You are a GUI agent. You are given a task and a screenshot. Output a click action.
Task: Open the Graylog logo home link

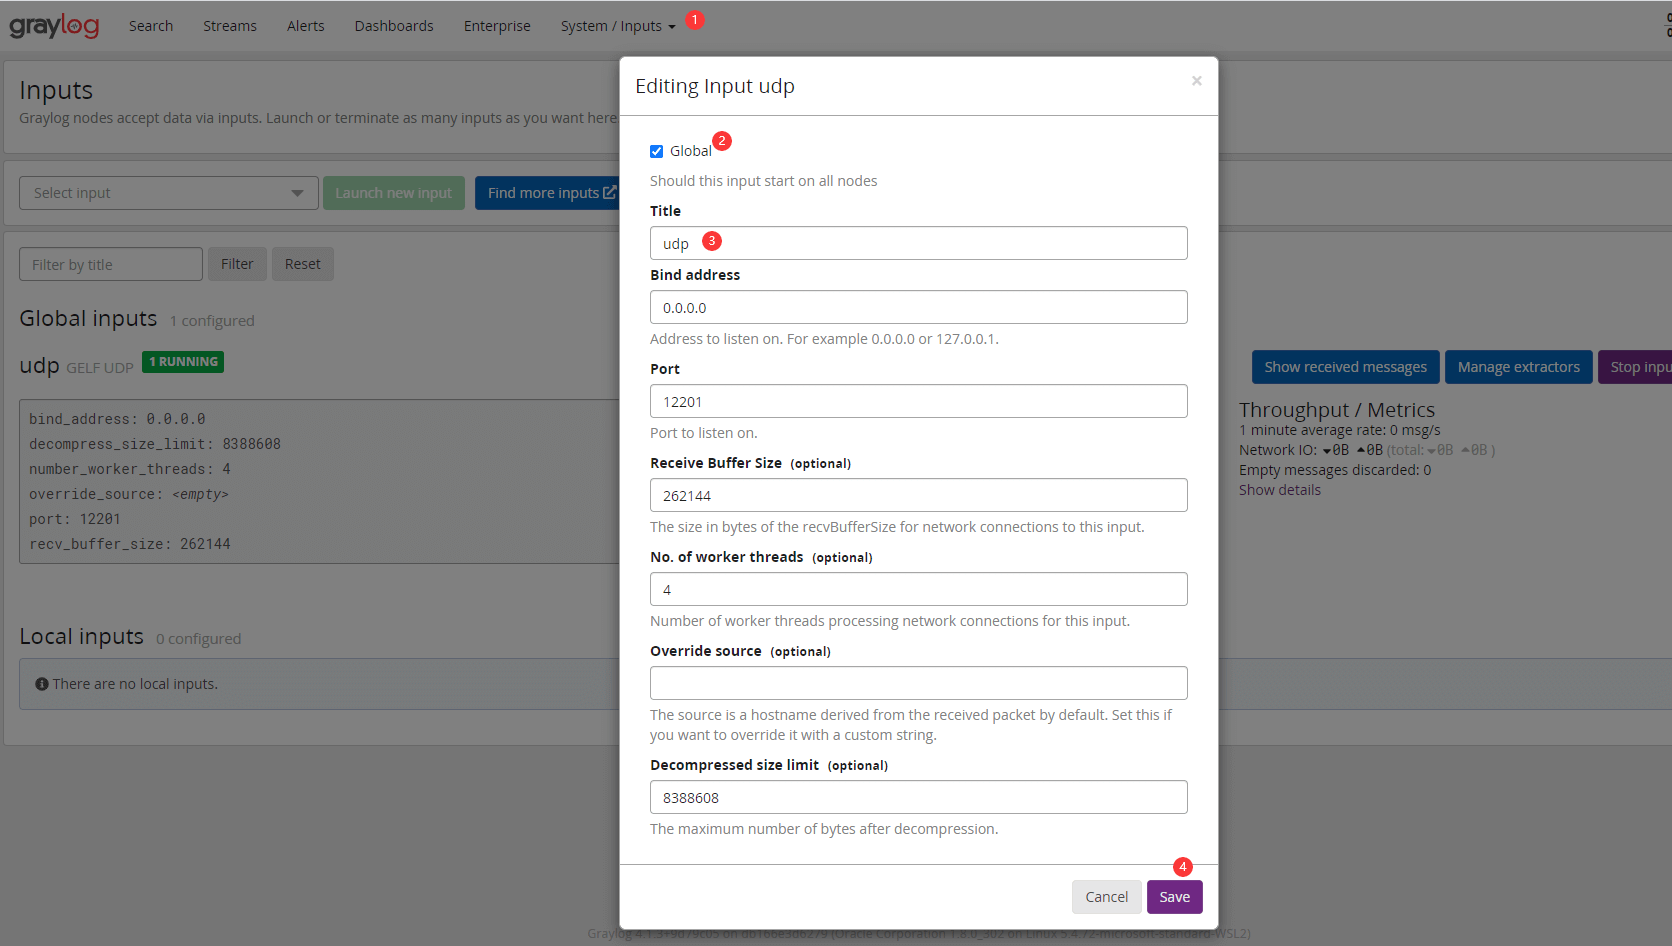pos(54,25)
